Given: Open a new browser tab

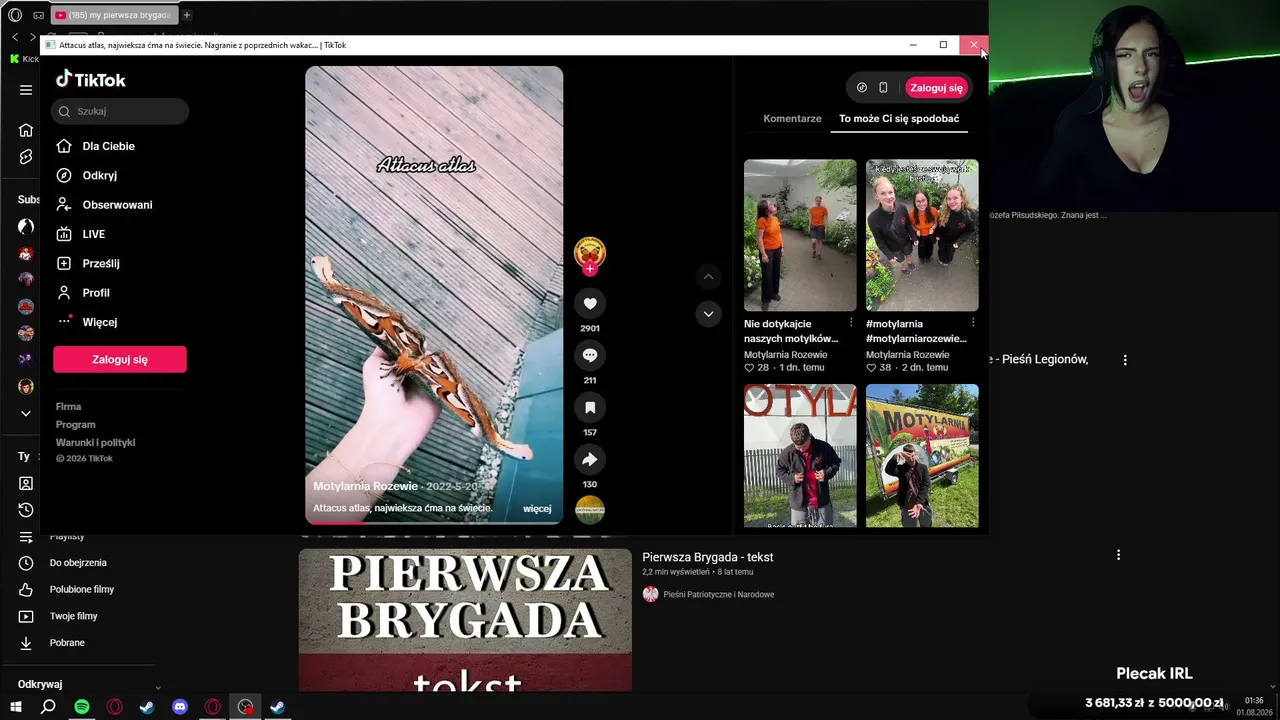Looking at the screenshot, I should pyautogui.click(x=187, y=15).
